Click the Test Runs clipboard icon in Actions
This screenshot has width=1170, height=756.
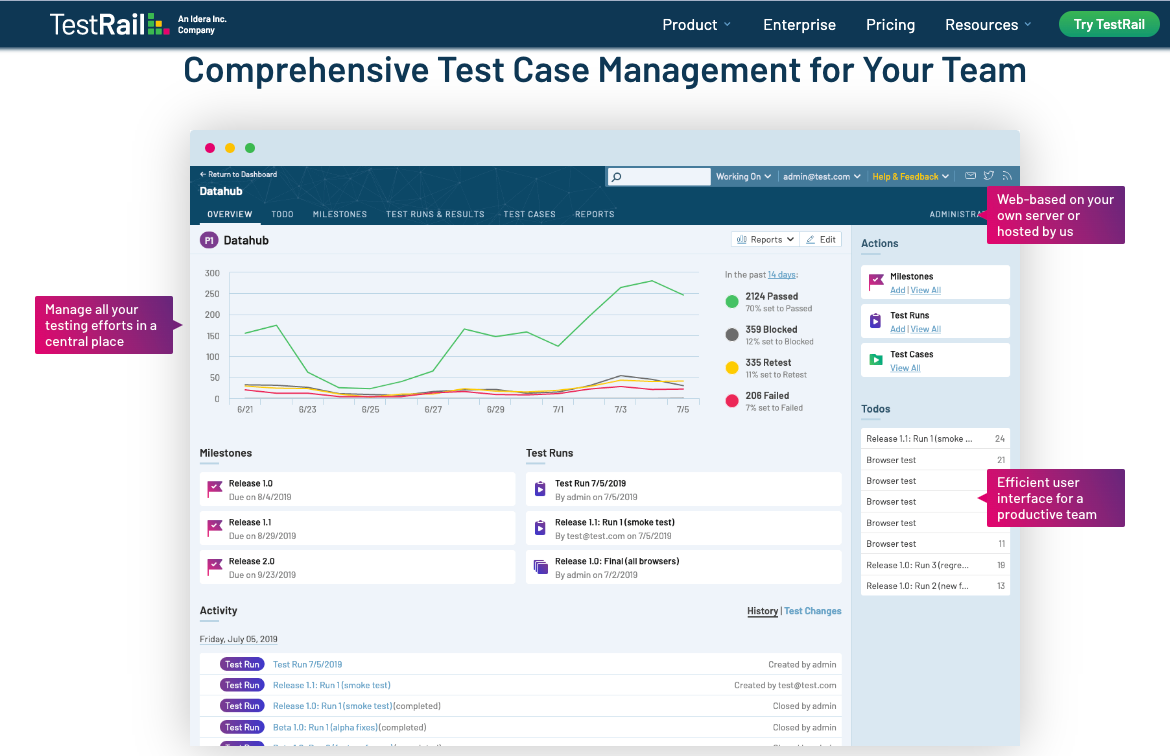coord(876,321)
